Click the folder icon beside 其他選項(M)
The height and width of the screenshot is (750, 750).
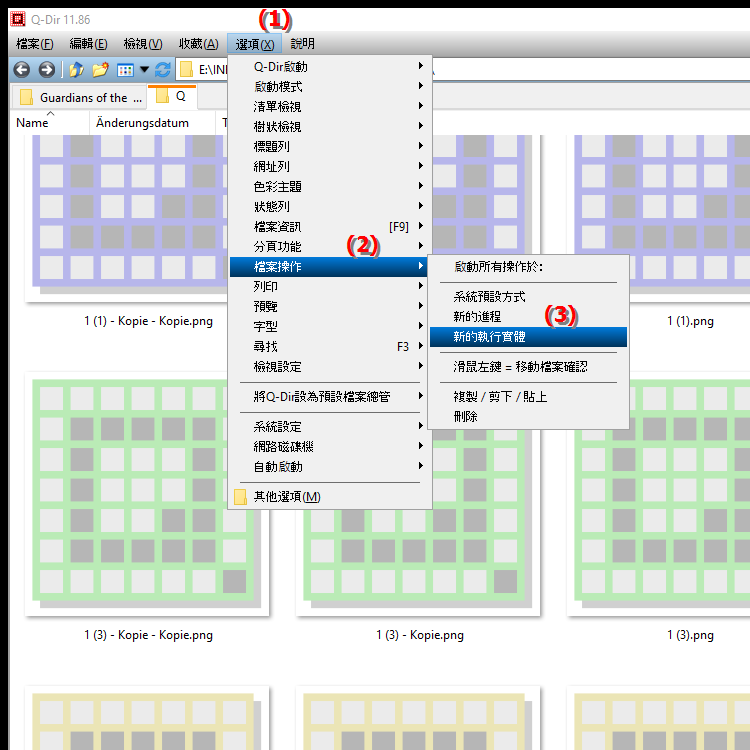[241, 497]
